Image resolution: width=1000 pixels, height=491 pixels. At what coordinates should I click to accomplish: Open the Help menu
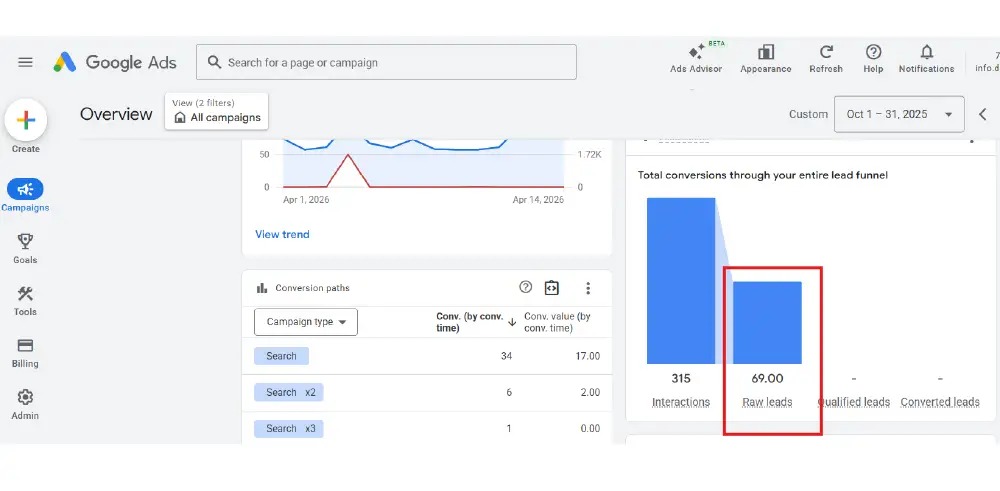coord(873,52)
